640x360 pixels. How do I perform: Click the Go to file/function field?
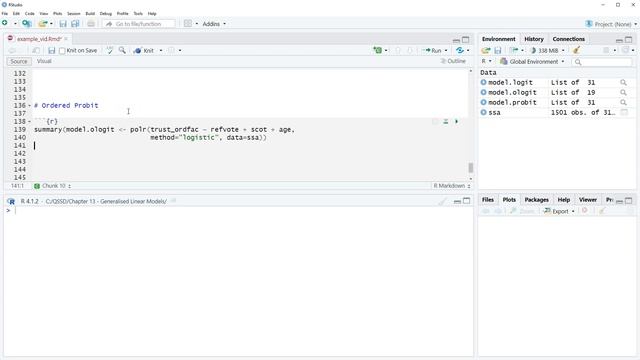[139, 24]
